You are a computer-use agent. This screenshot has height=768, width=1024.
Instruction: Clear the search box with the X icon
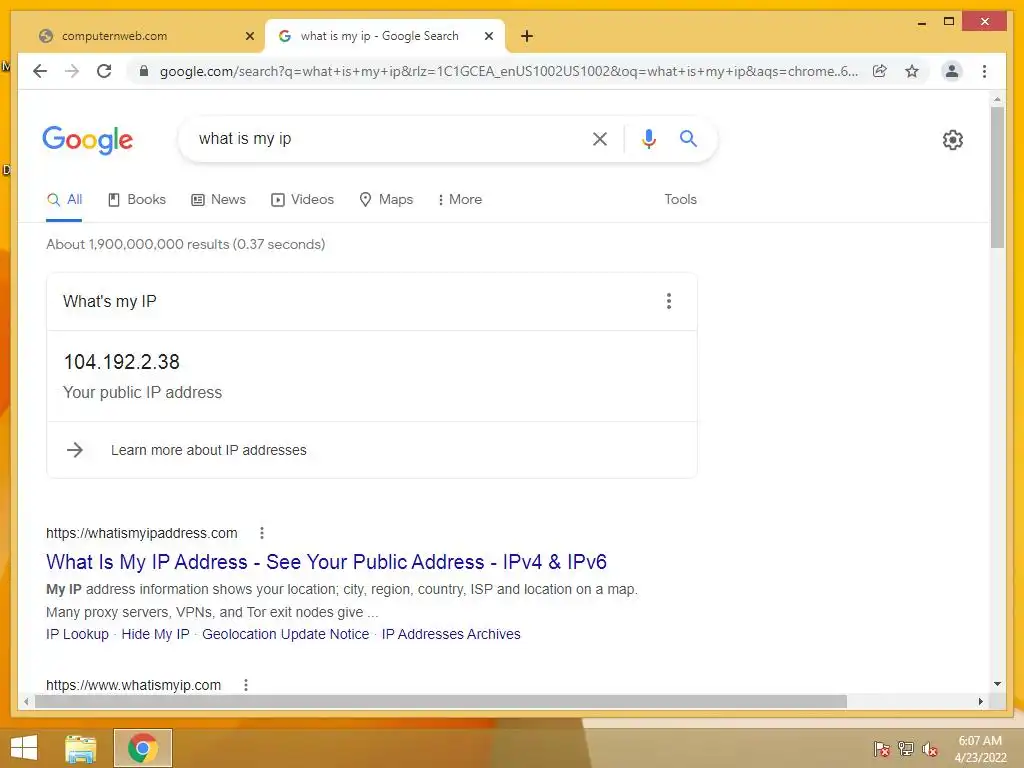point(600,138)
